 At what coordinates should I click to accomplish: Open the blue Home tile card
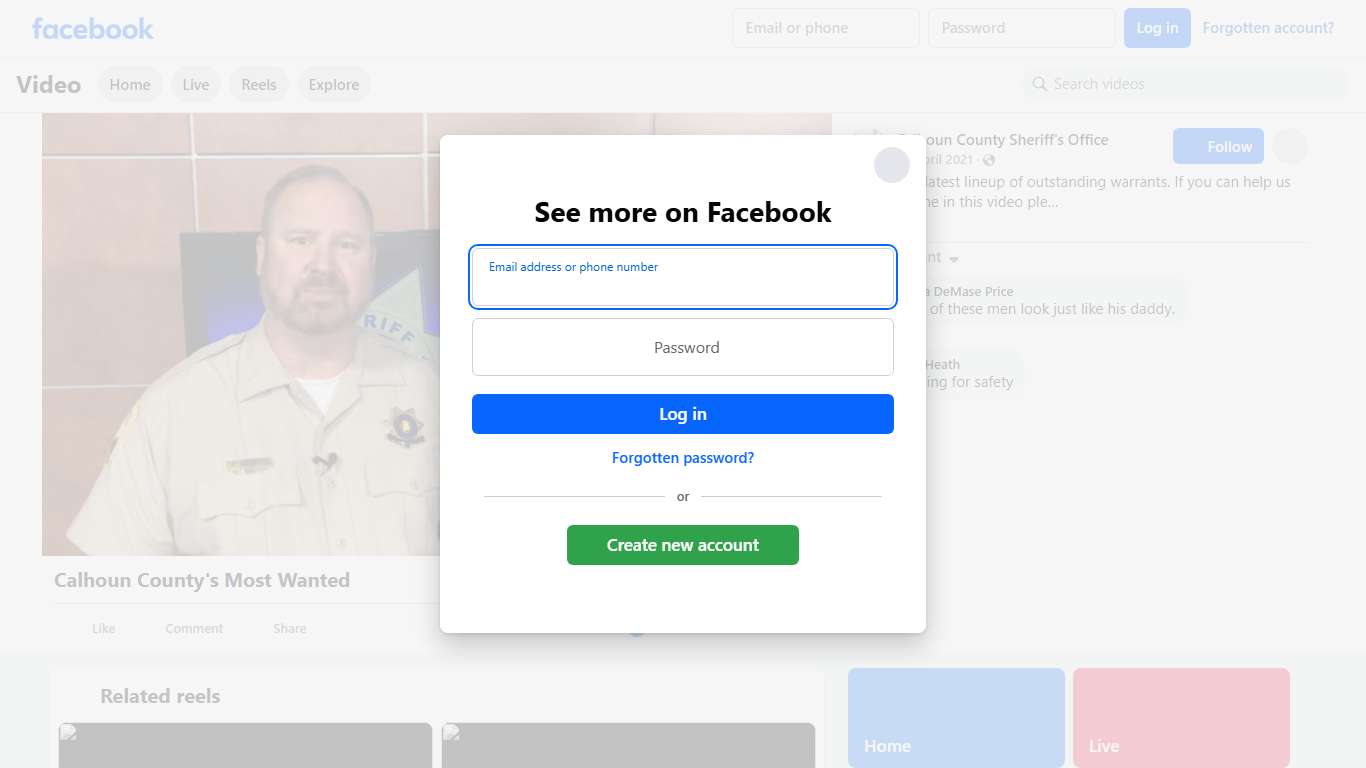956,717
